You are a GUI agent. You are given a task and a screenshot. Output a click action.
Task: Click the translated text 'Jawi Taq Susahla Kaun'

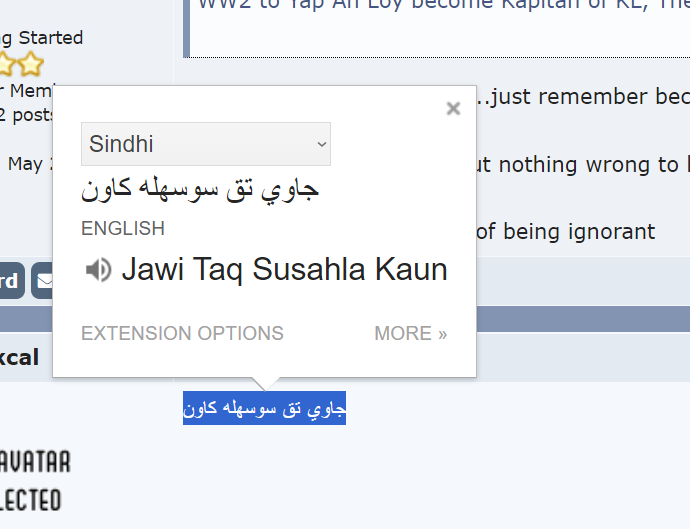coord(284,269)
